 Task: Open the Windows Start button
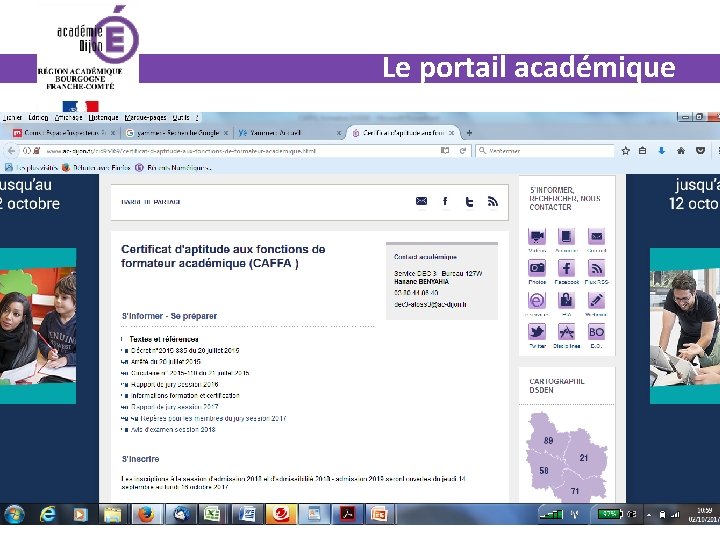point(14,514)
